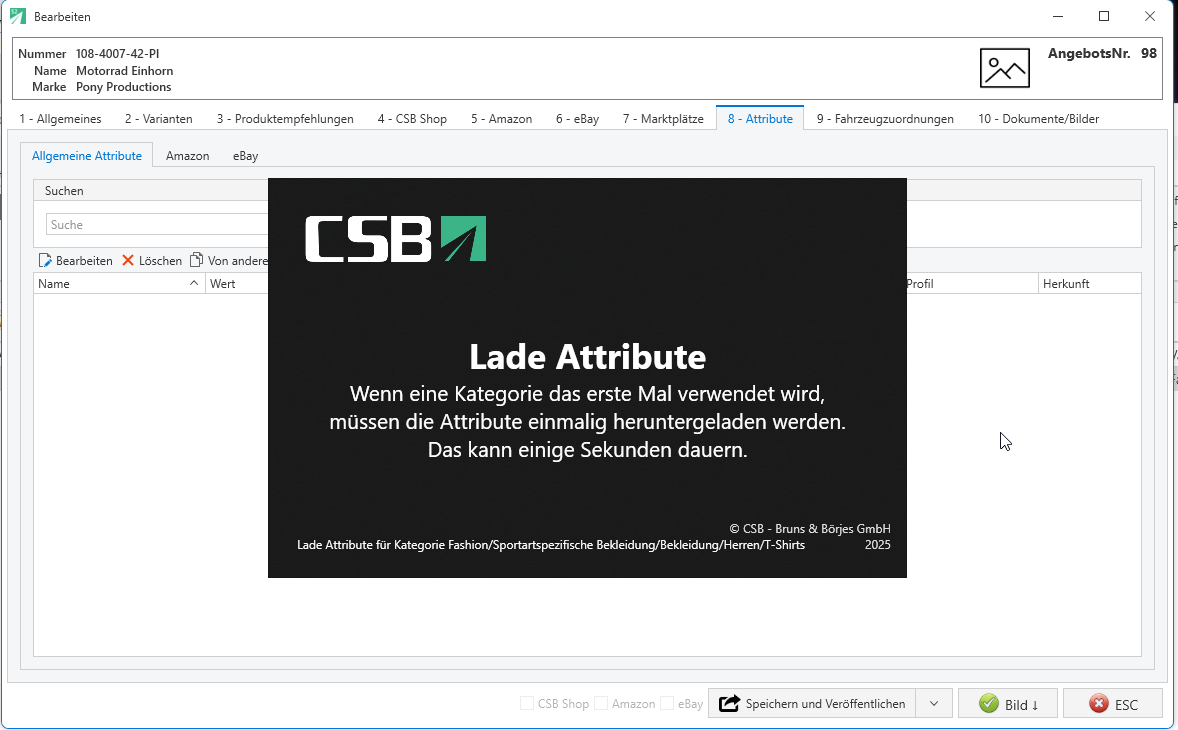The width and height of the screenshot is (1178, 730).
Task: Go to the 4 - CSB Shop tab
Action: [412, 119]
